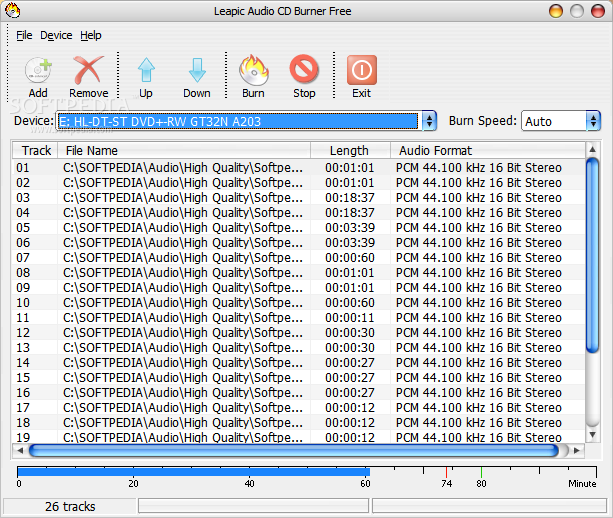Select track 09 file name
613x518 pixels.
tap(183, 288)
